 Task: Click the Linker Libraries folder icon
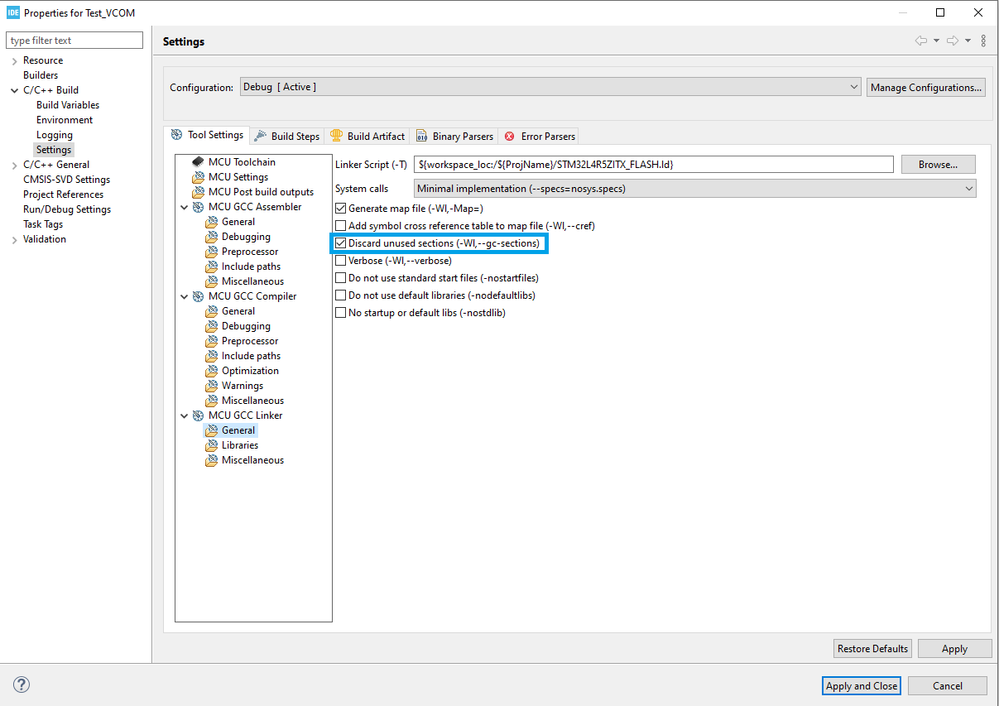(x=212, y=445)
